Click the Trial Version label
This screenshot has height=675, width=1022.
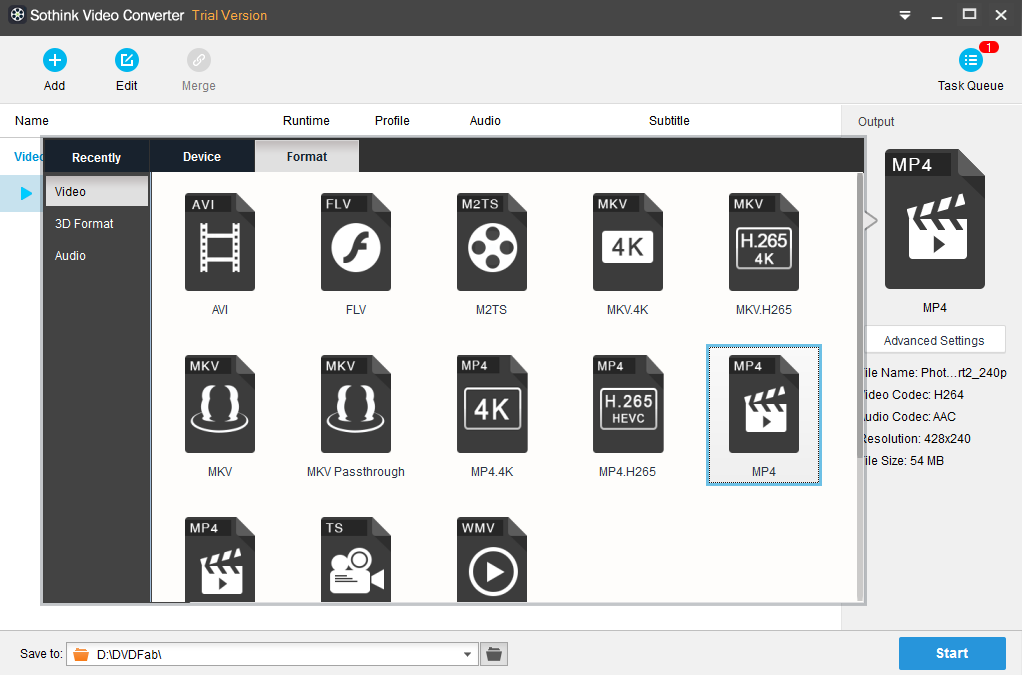click(x=229, y=15)
